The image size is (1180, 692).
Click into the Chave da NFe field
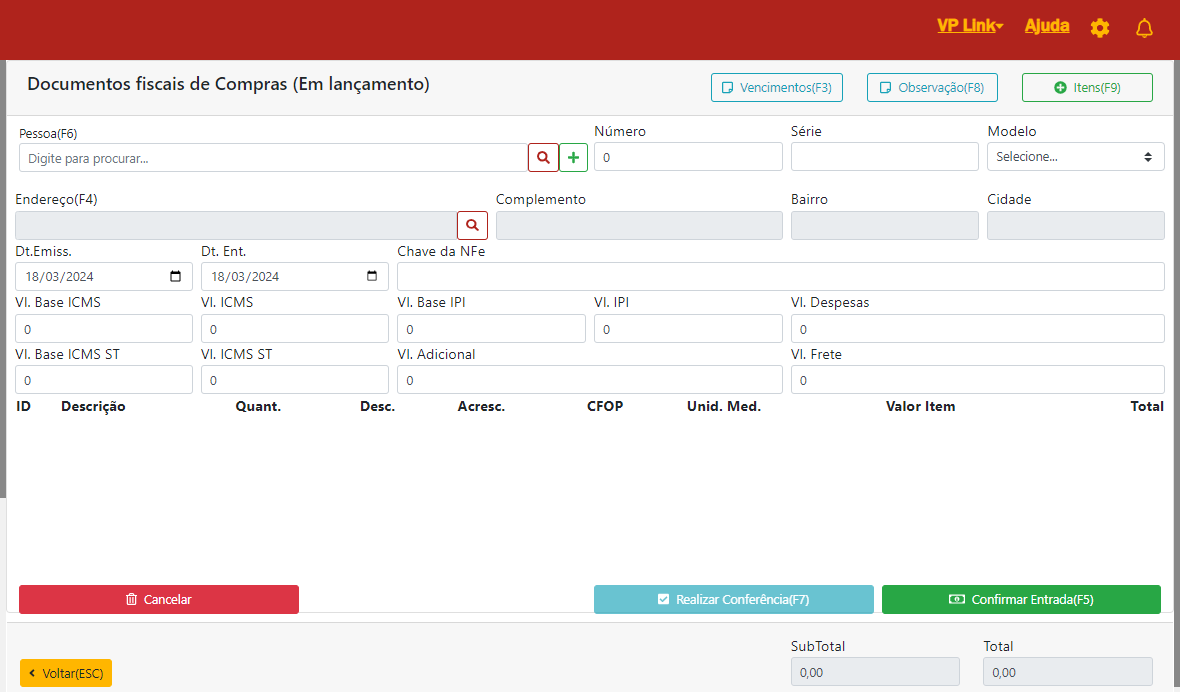(780, 277)
